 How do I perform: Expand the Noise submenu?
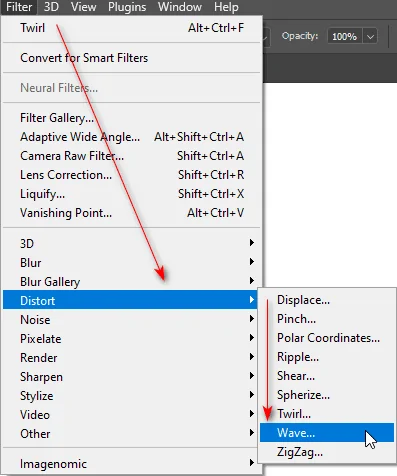(131, 320)
